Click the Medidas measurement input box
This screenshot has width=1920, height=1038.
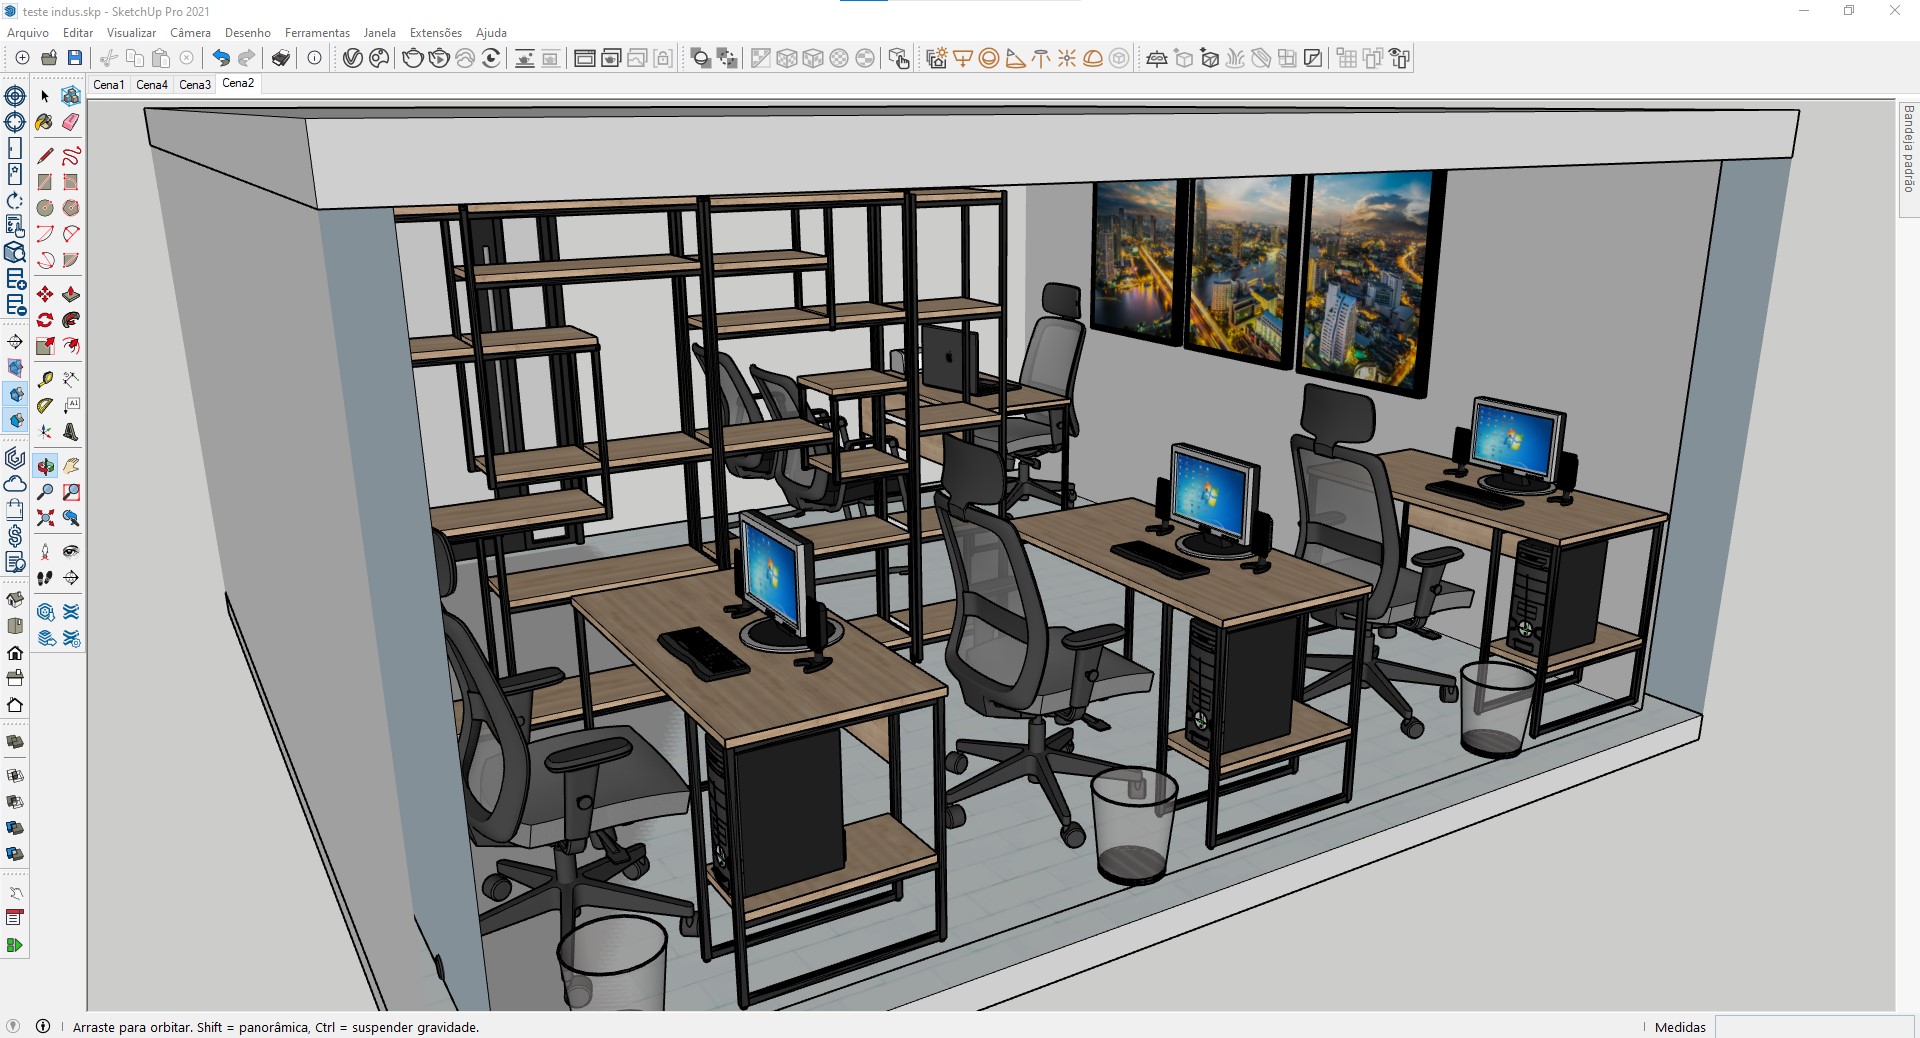click(x=1814, y=1027)
